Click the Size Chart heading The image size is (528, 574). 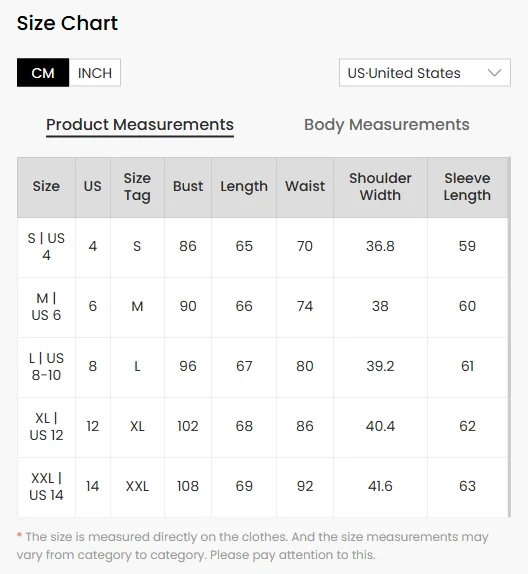pos(67,23)
